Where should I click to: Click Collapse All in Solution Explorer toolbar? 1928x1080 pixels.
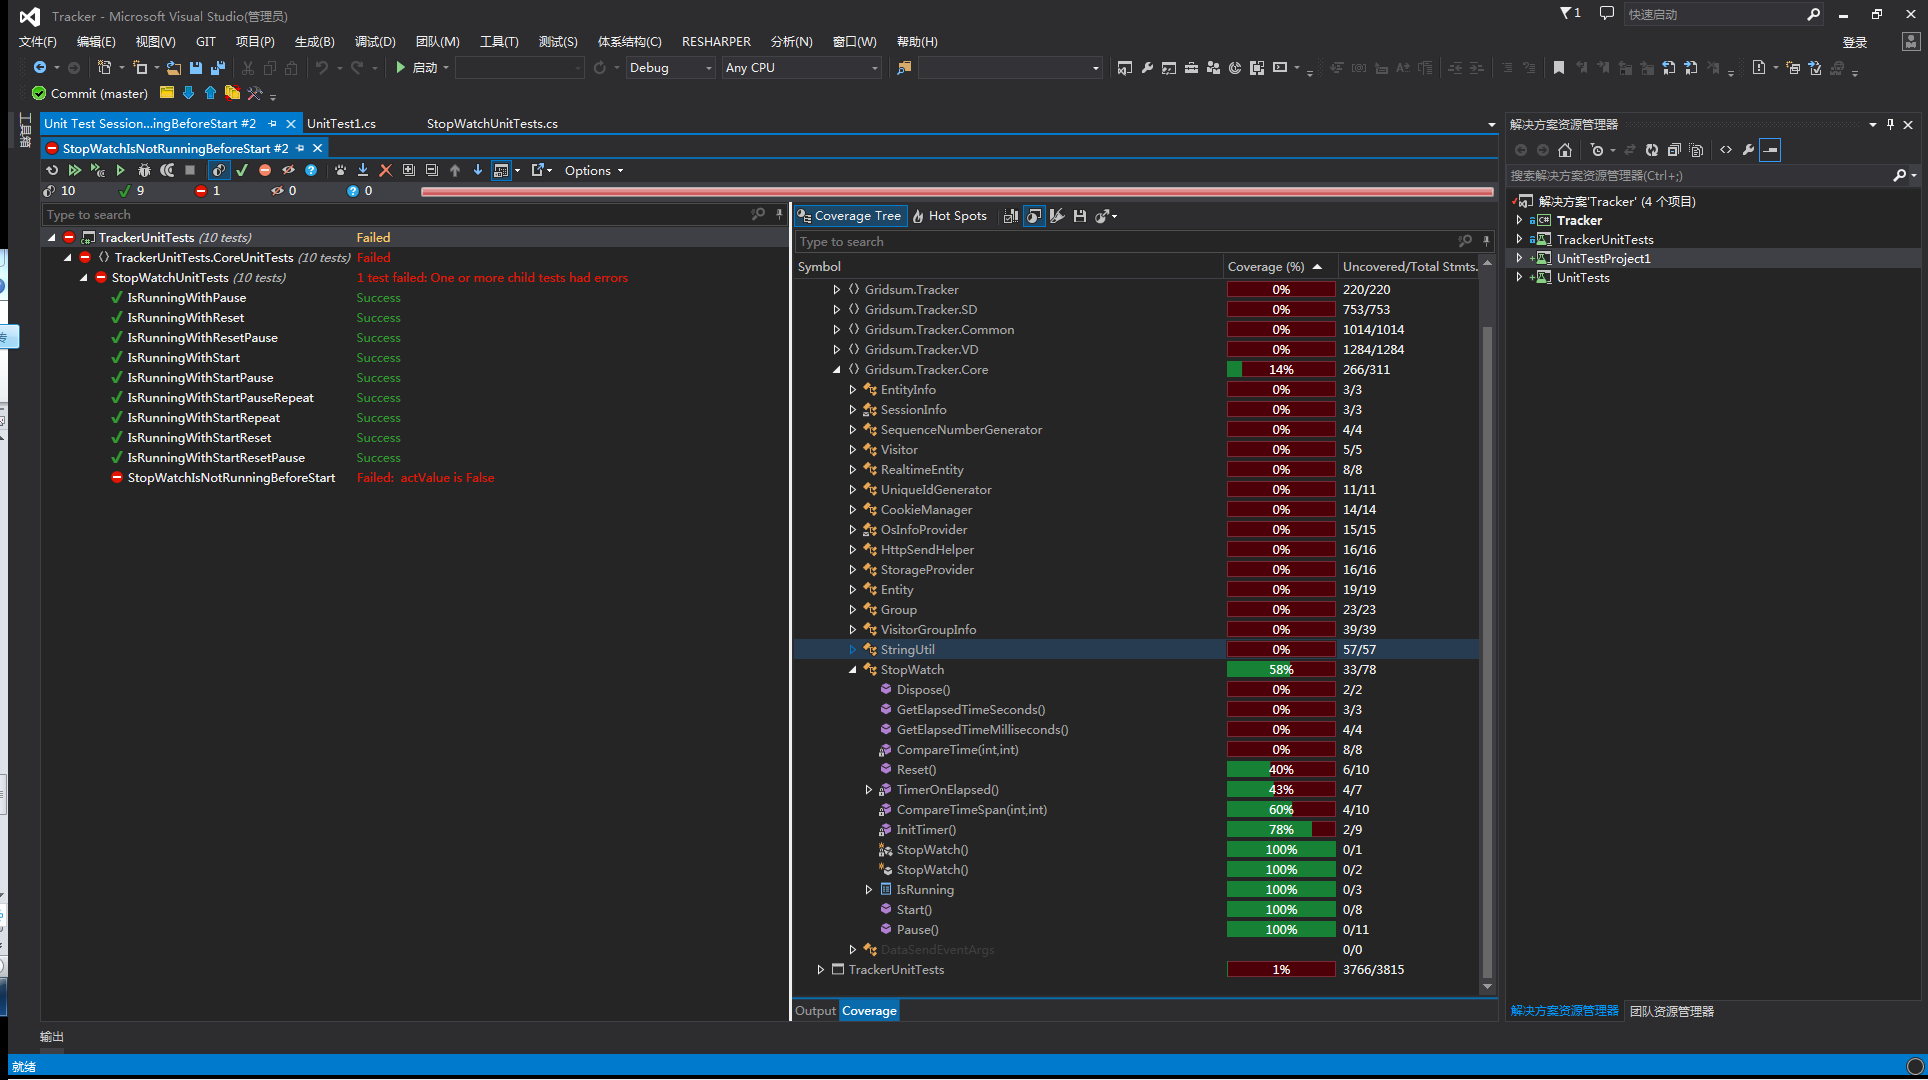1674,150
